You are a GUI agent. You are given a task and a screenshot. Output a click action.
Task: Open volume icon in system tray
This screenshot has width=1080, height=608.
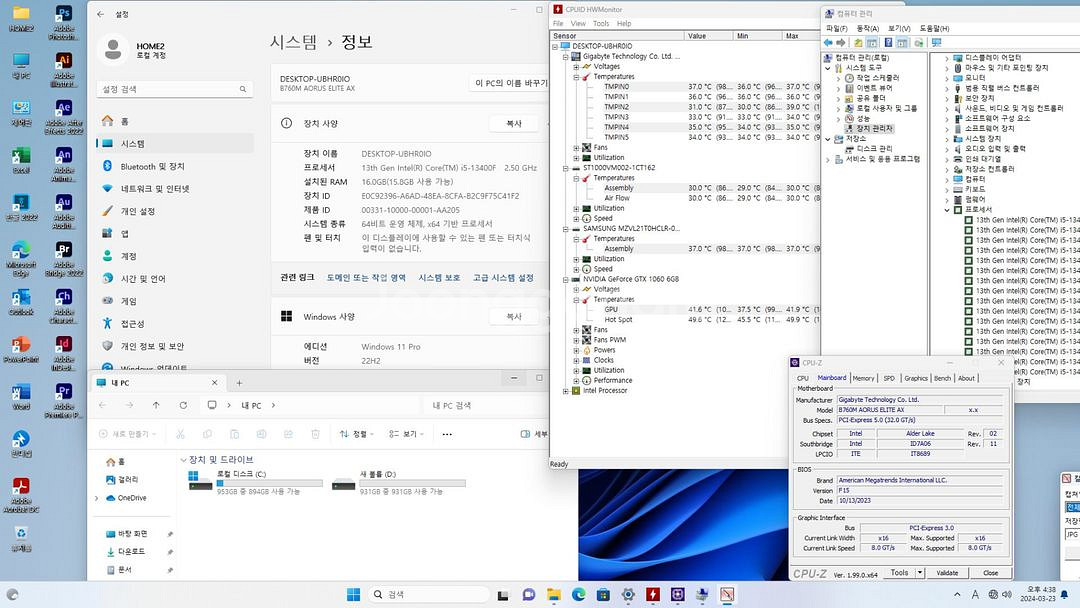[1007, 594]
